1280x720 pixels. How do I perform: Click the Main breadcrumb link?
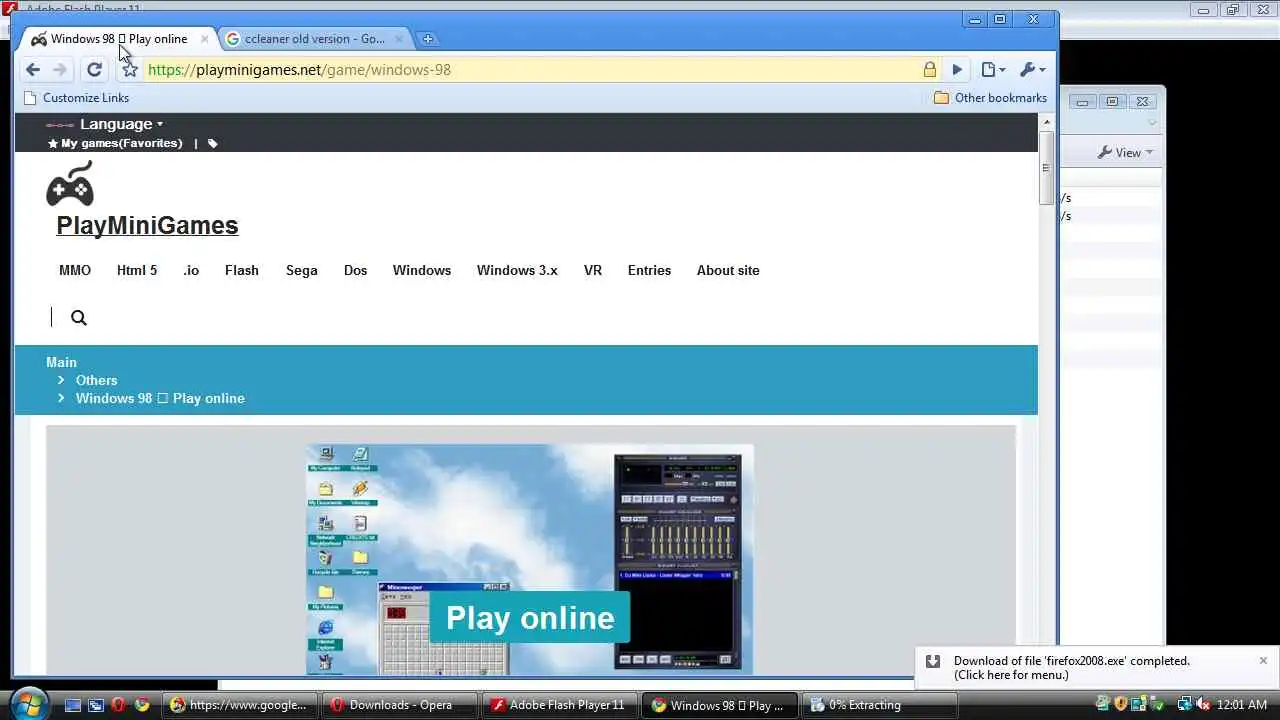coord(61,362)
